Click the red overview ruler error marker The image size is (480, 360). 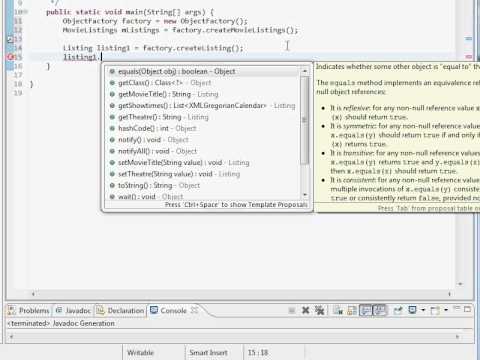point(469,56)
